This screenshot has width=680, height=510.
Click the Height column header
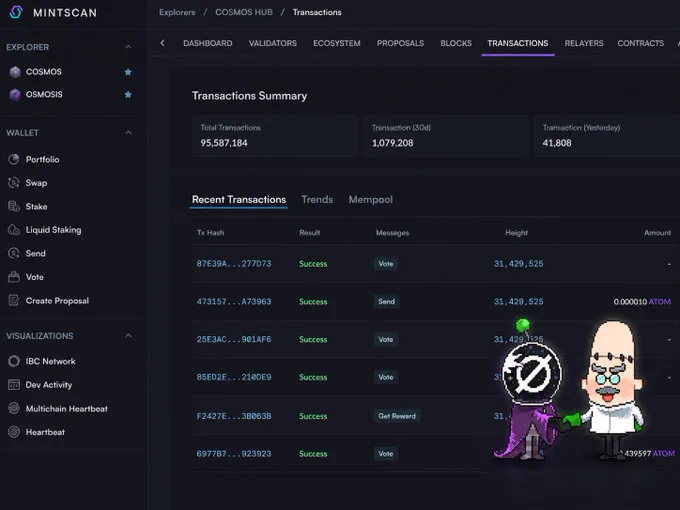pyautogui.click(x=517, y=233)
